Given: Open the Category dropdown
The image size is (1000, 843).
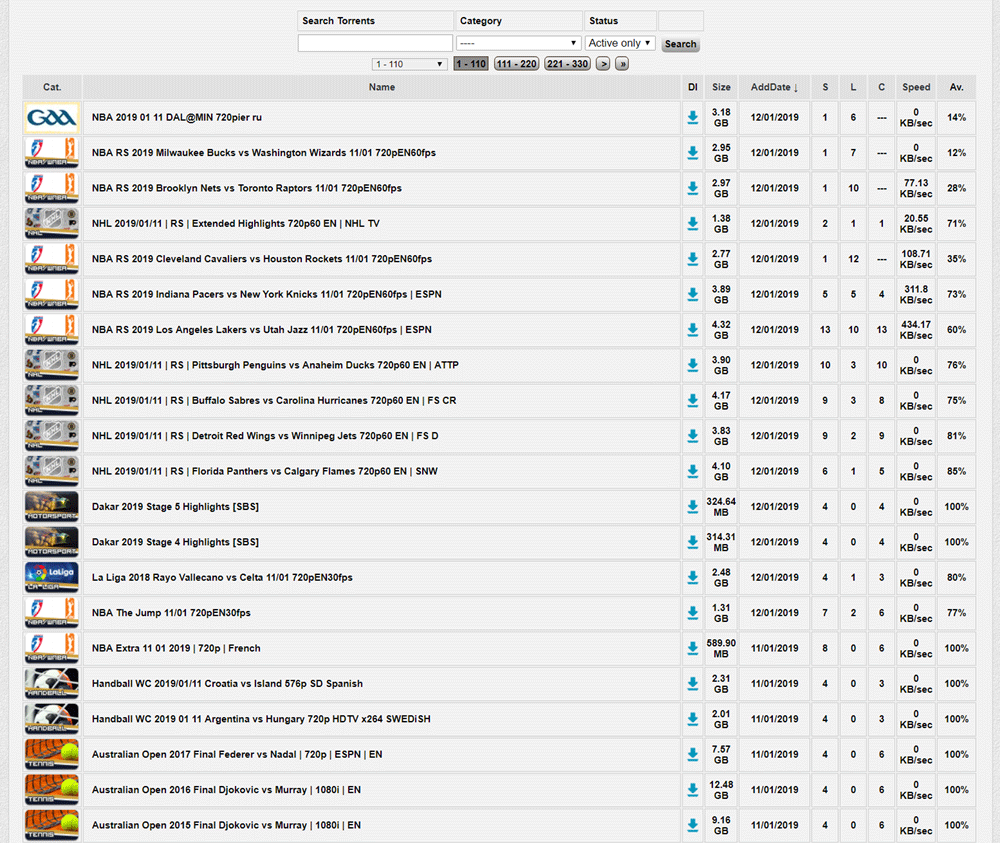Looking at the screenshot, I should 518,43.
